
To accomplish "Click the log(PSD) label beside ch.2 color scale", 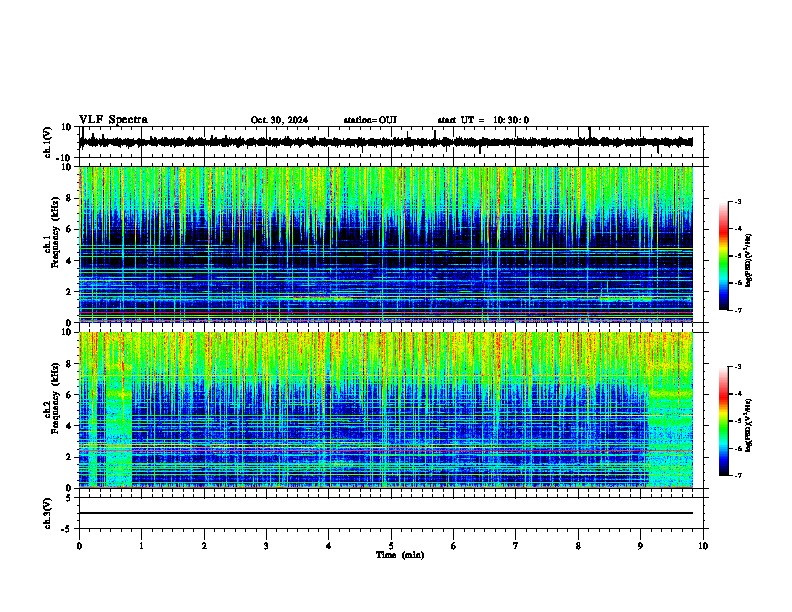I will click(748, 425).
